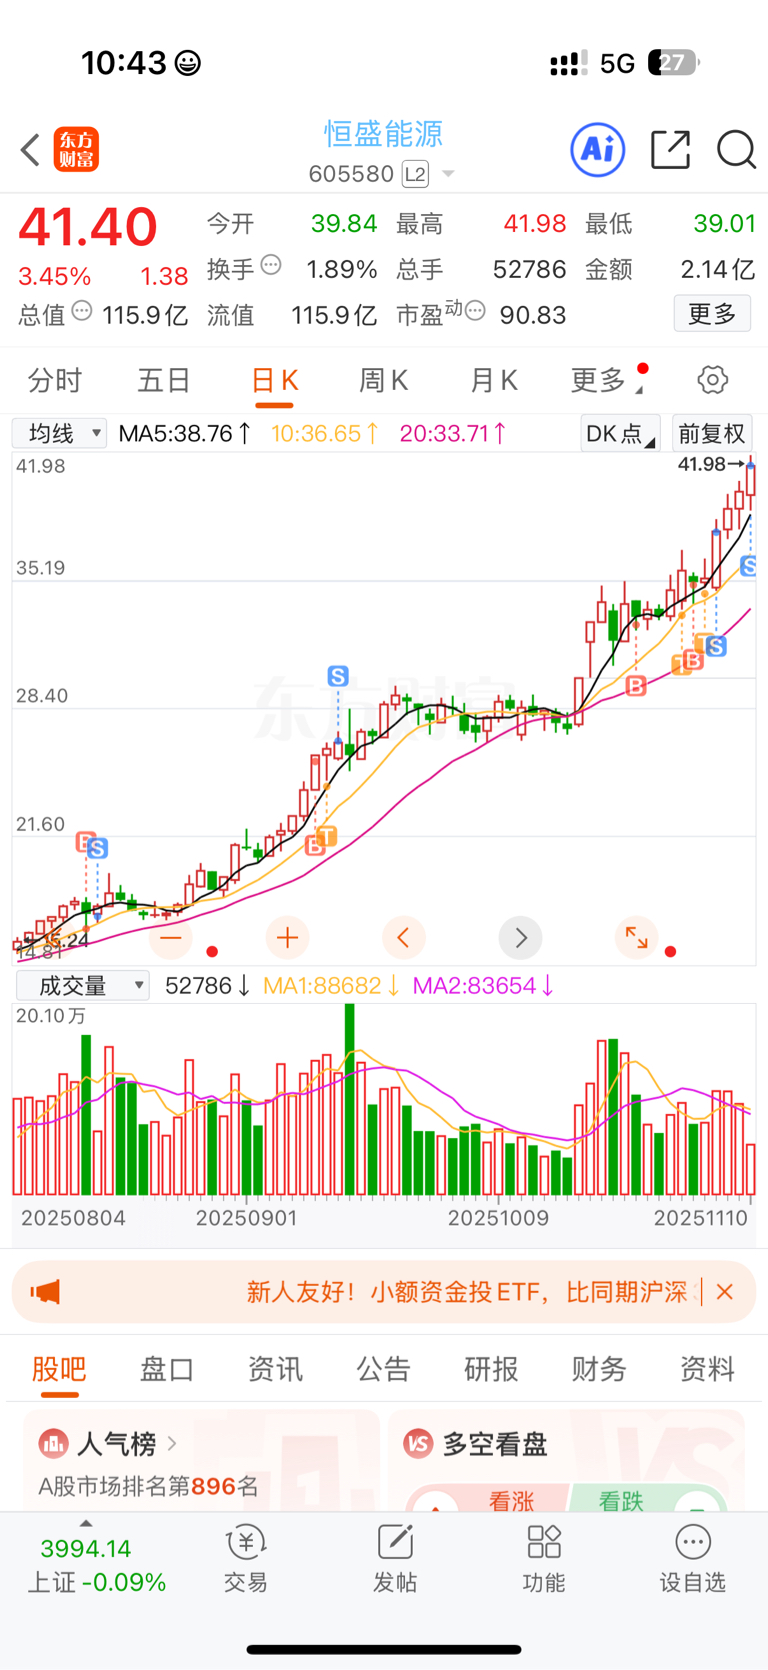Open the 公告 tab
The image size is (768, 1670).
click(383, 1368)
